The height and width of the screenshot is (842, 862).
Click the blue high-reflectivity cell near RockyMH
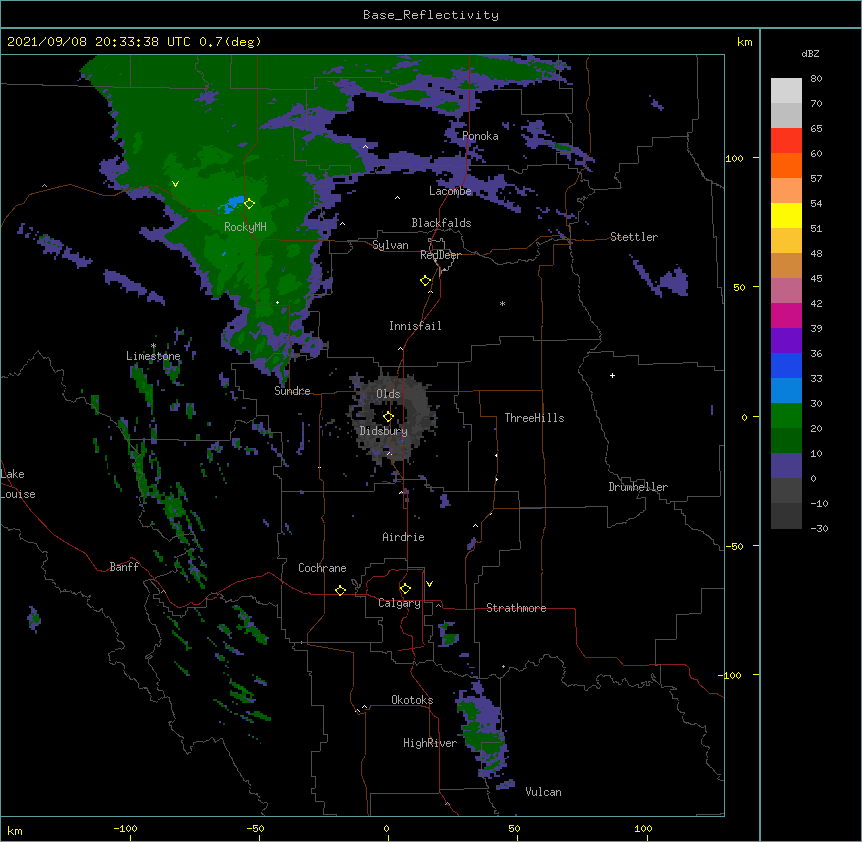[233, 204]
